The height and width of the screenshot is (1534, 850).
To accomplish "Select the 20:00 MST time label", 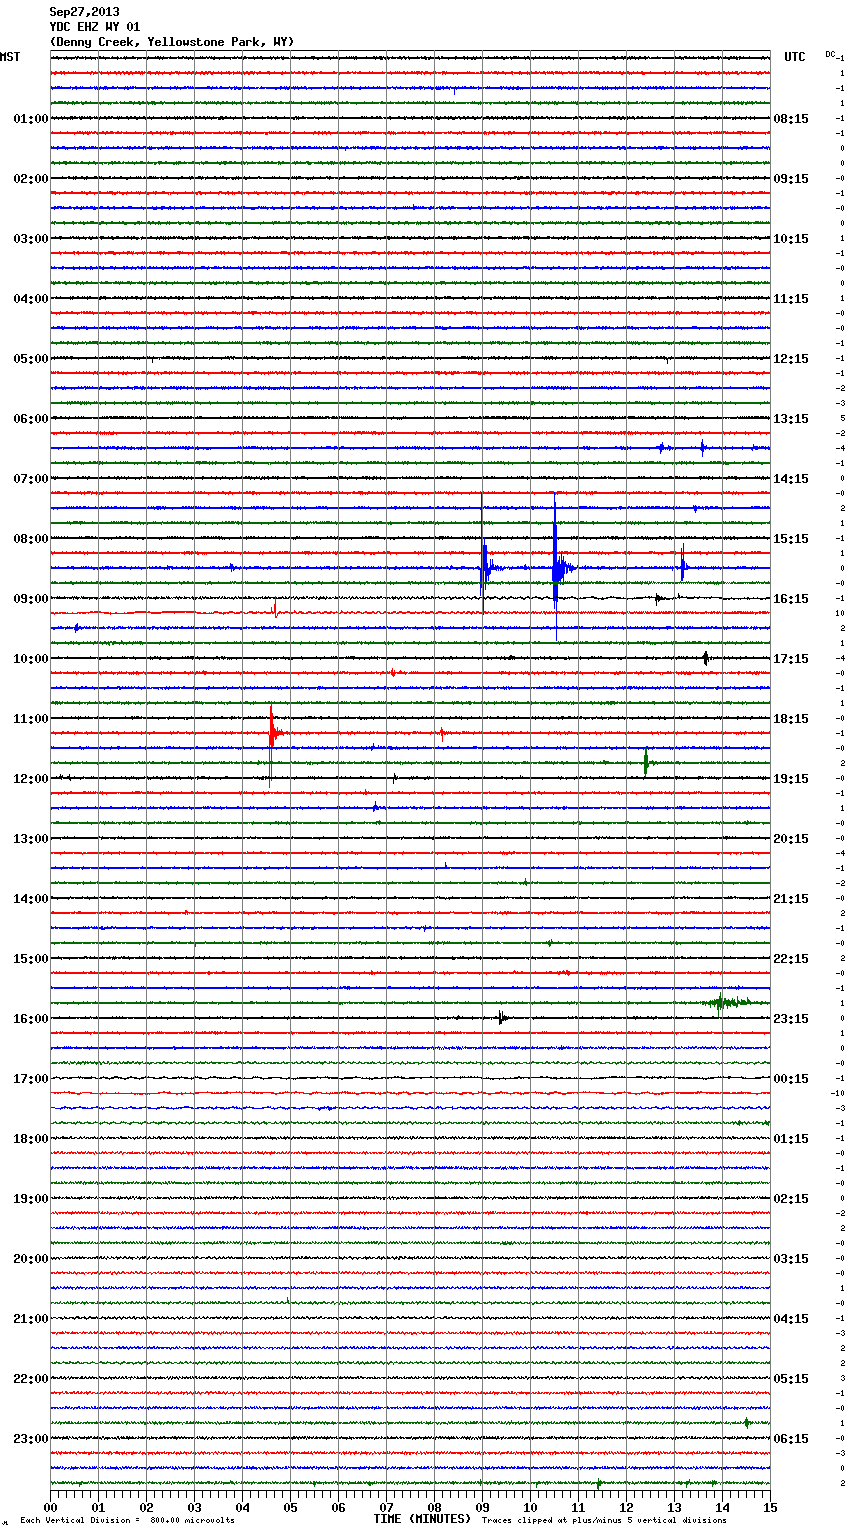I will point(31,1259).
